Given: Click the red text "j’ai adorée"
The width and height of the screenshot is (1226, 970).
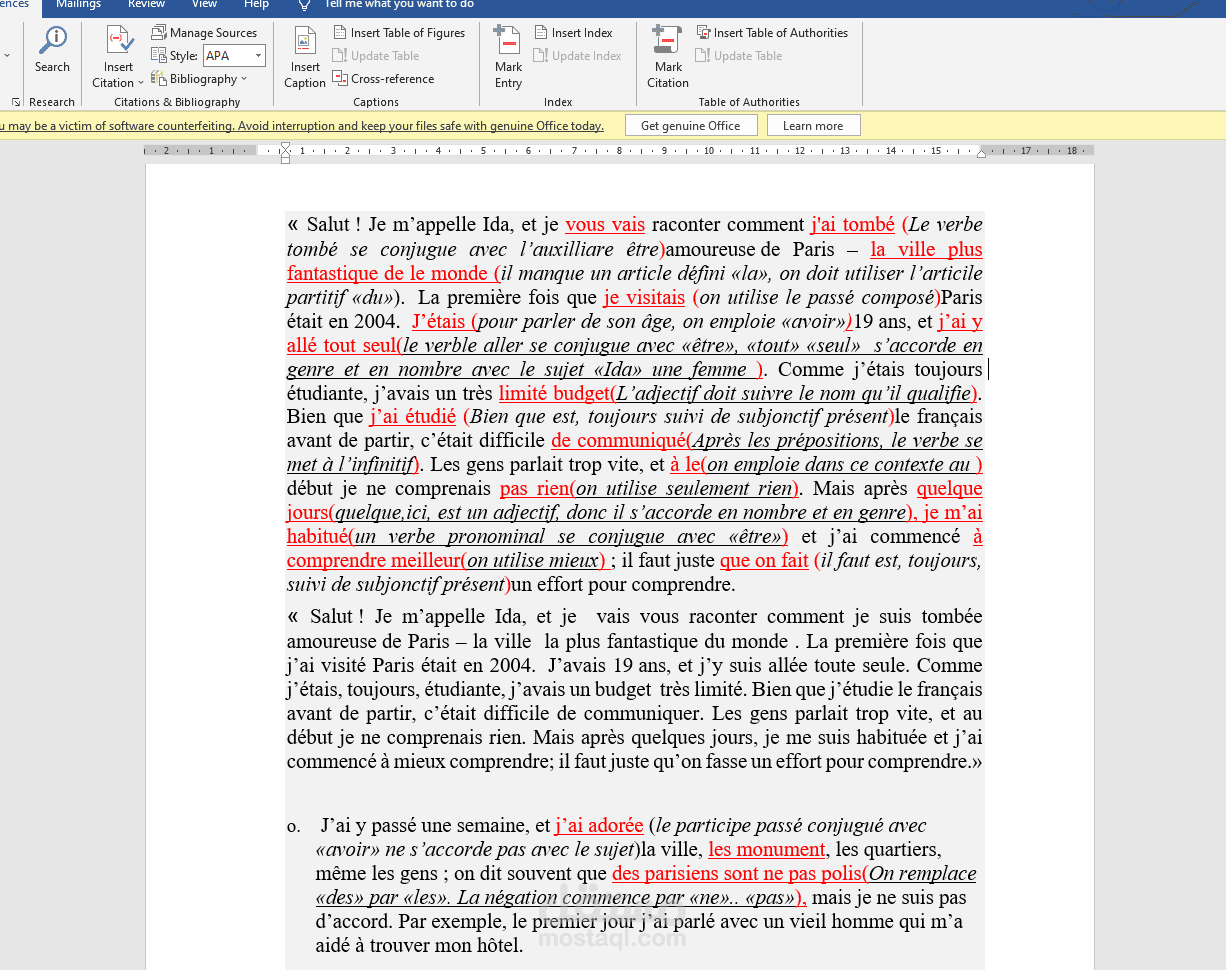Looking at the screenshot, I should coord(599,826).
